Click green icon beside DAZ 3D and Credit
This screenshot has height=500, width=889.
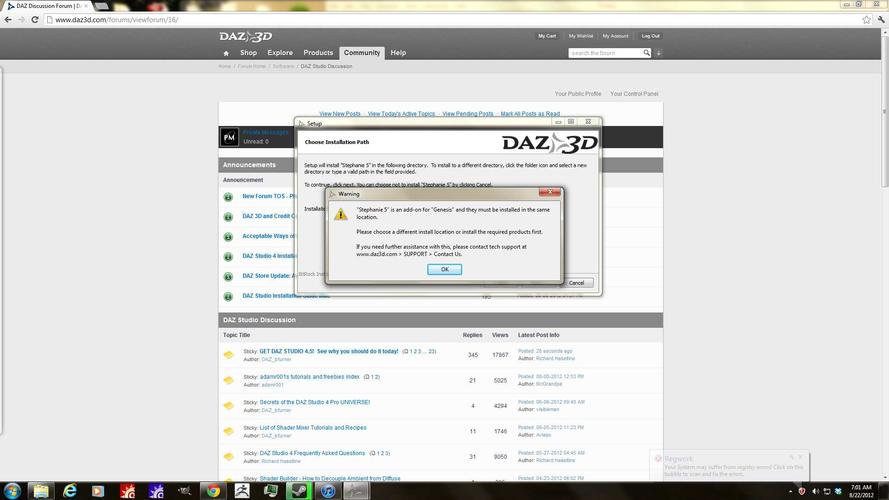point(228,217)
